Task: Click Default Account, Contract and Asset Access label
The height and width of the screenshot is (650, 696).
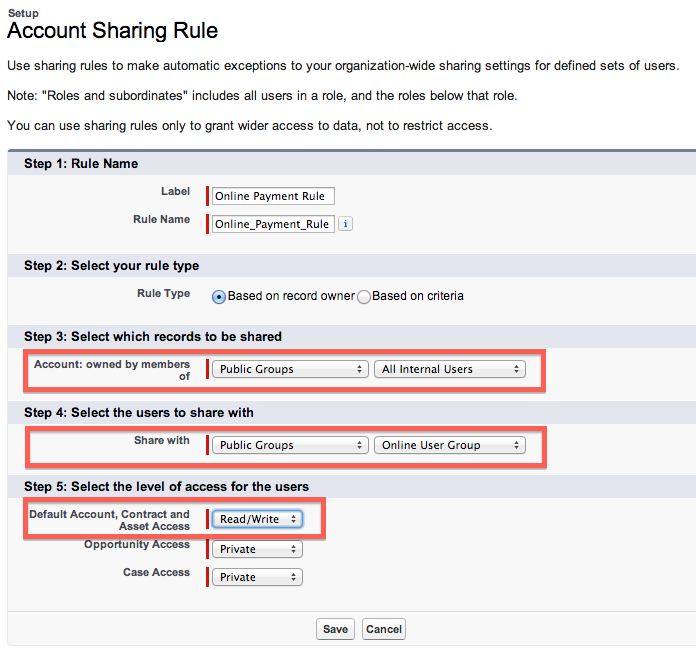Action: pyautogui.click(x=109, y=520)
